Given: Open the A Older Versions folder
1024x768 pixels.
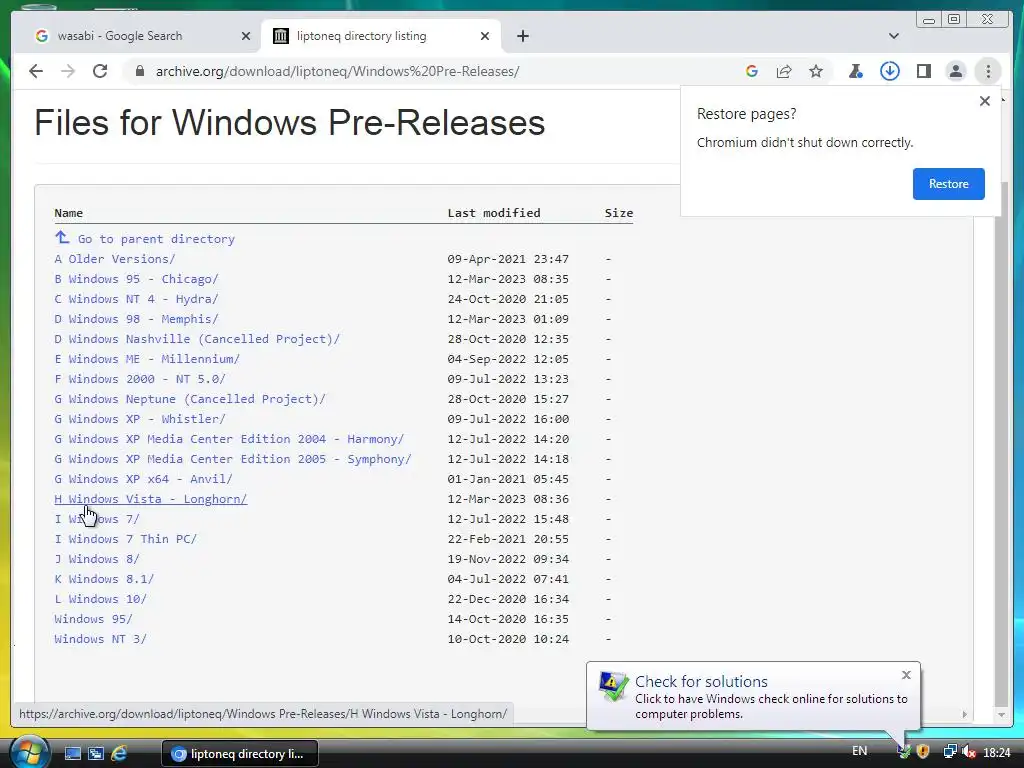Looking at the screenshot, I should [x=115, y=259].
